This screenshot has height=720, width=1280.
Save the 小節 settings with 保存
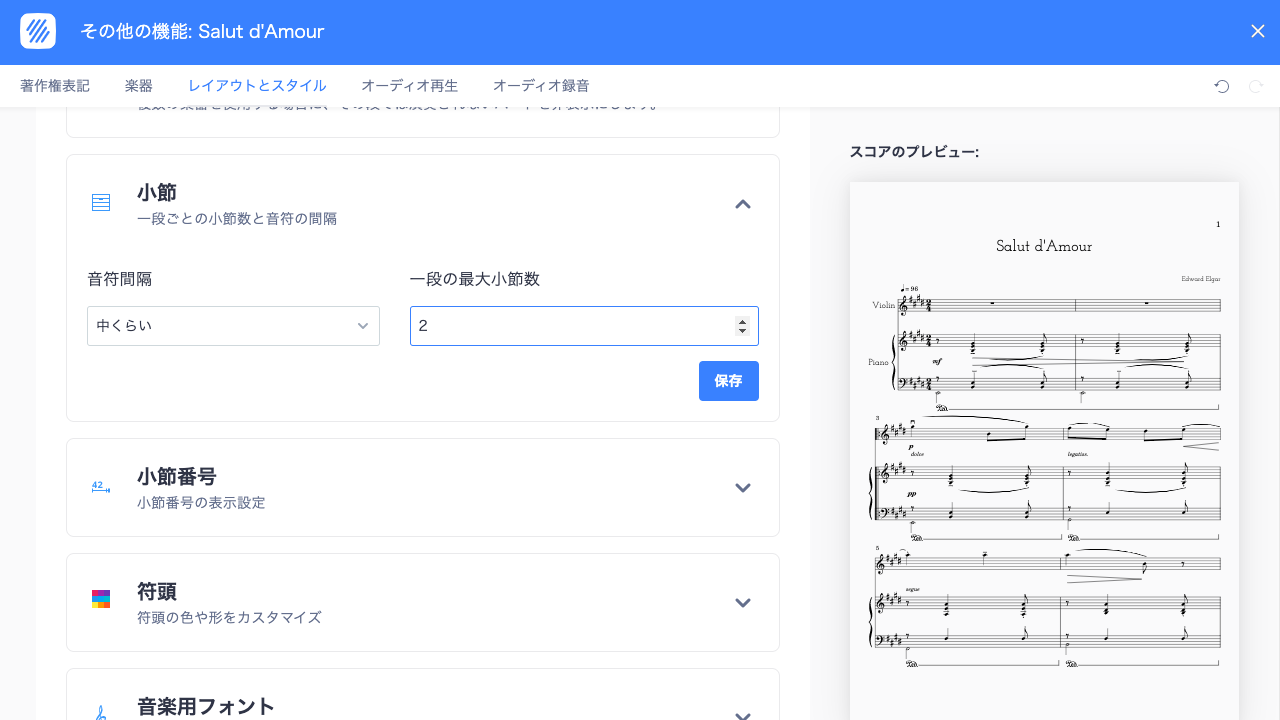click(728, 381)
